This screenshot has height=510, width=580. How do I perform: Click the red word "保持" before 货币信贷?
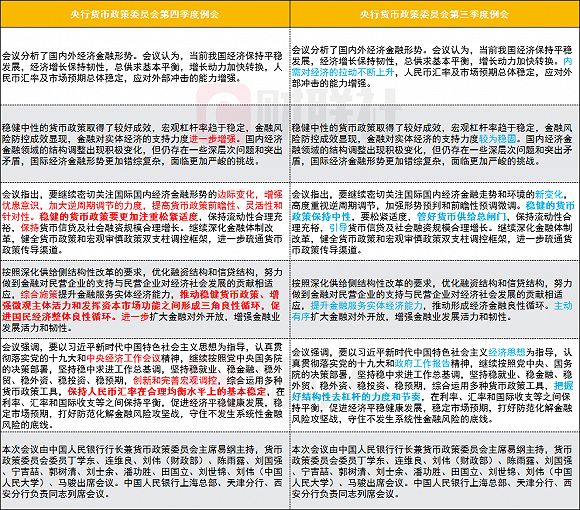click(30, 228)
